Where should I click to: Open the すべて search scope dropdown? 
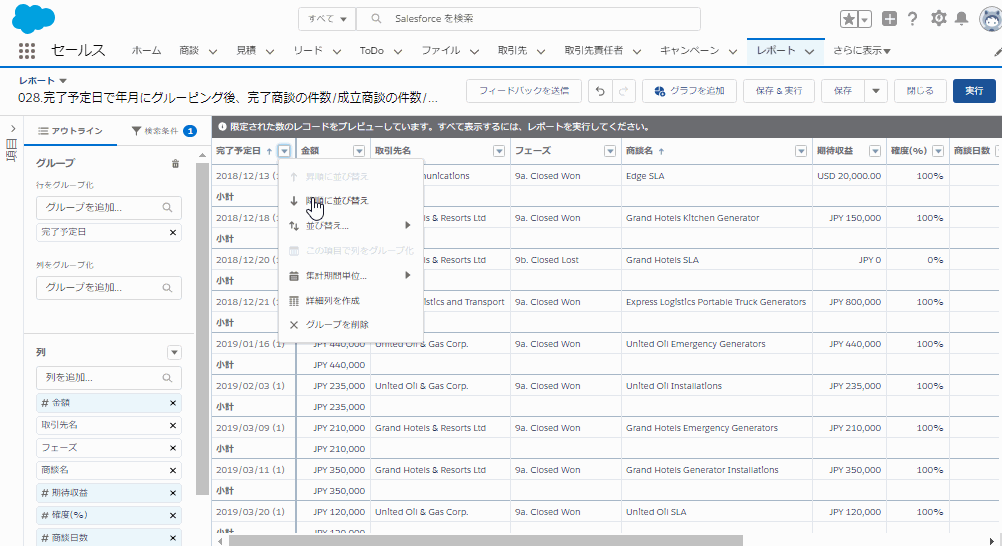327,19
